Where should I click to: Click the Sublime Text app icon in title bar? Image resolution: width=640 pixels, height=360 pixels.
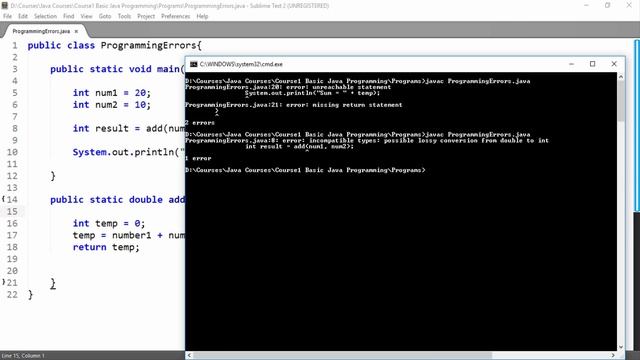[5, 6]
